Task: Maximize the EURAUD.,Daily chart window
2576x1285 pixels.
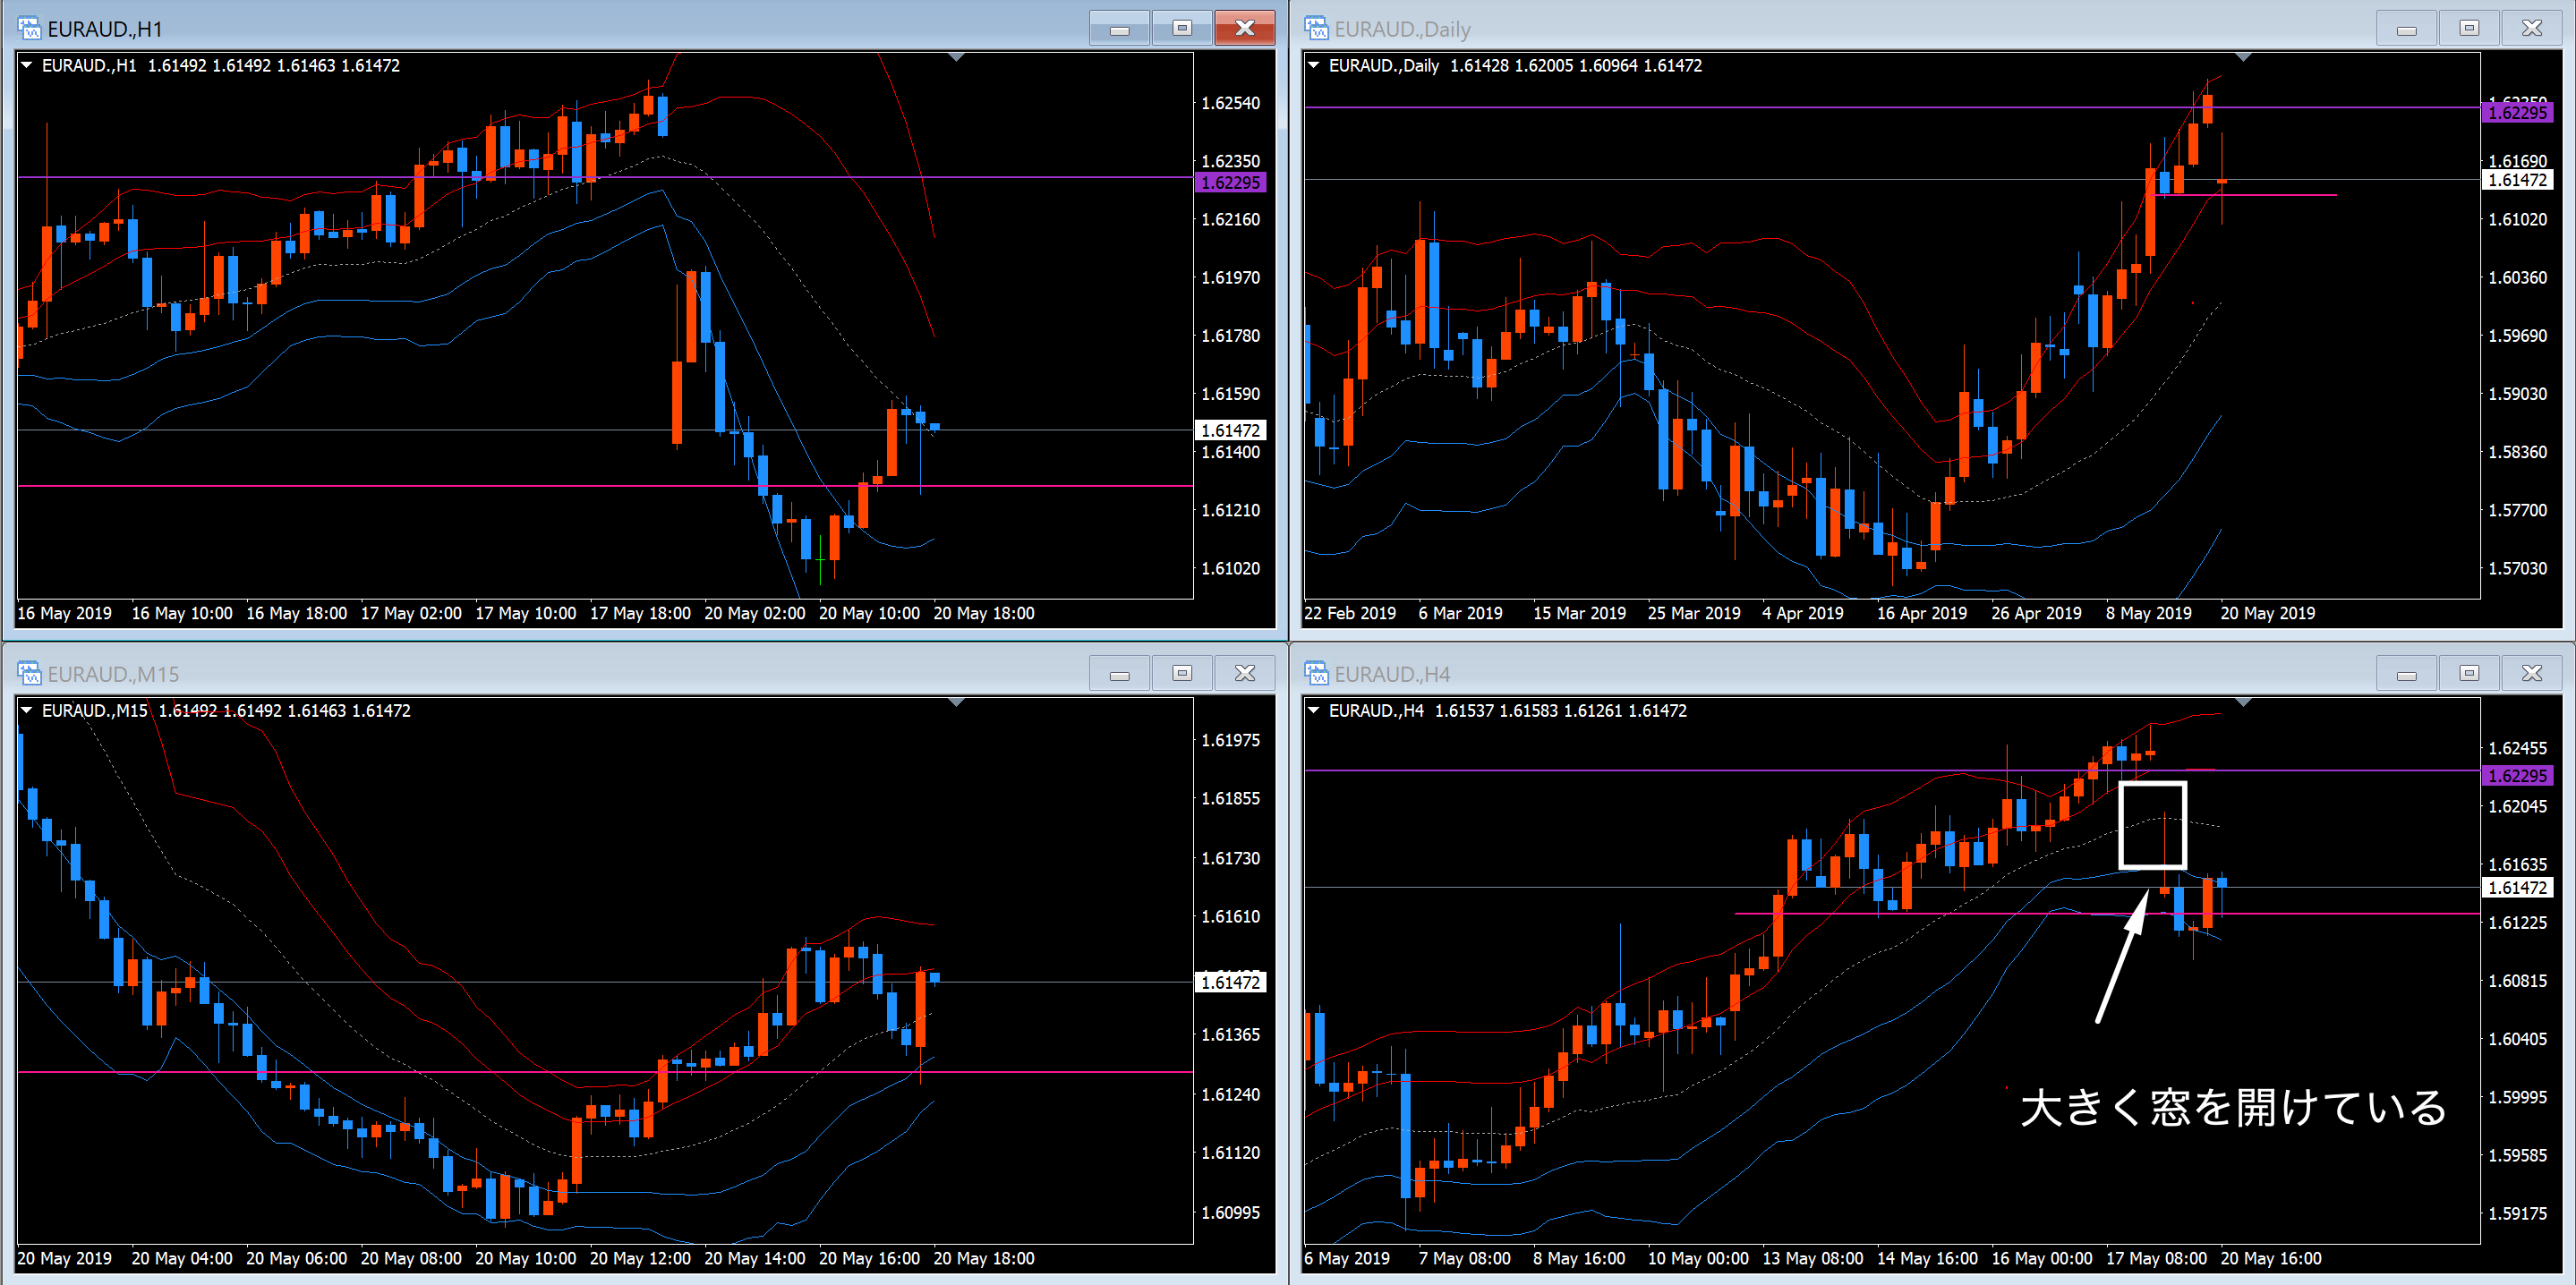Action: pos(2469,28)
